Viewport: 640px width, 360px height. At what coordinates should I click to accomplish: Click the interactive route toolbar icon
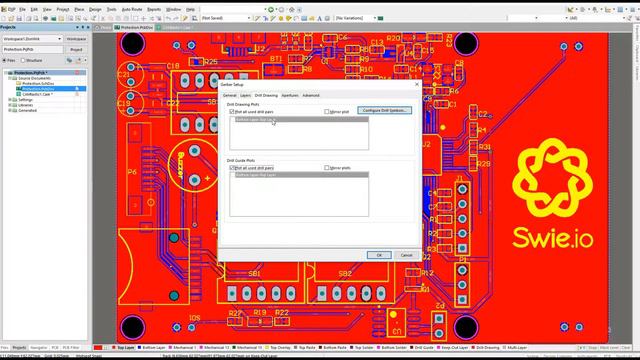[x=258, y=18]
